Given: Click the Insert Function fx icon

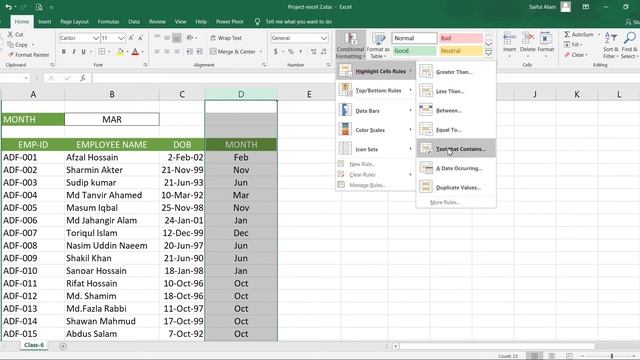Looking at the screenshot, I should click(x=83, y=78).
